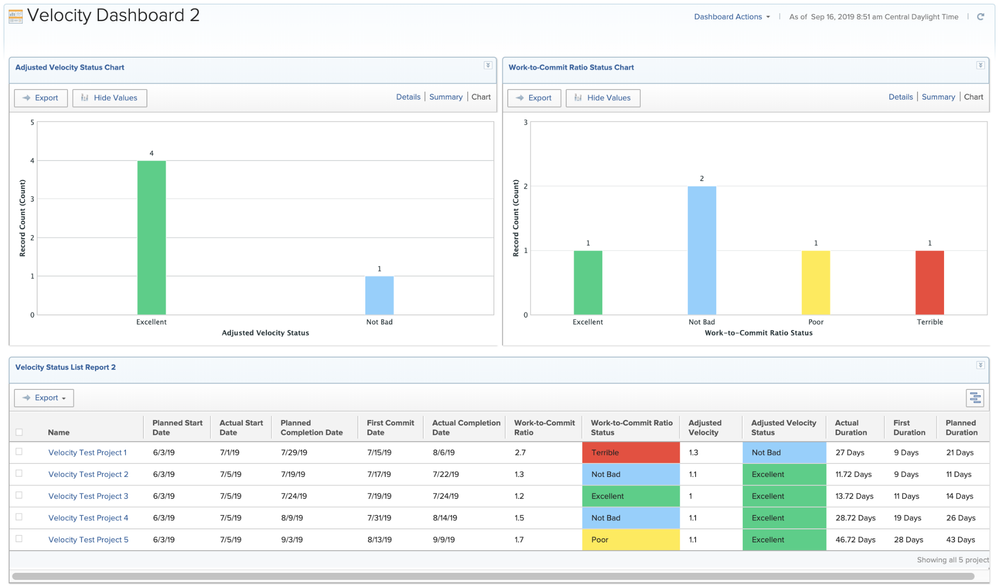Image resolution: width=999 pixels, height=588 pixels.
Task: Open the list report column settings icon
Action: pos(975,398)
